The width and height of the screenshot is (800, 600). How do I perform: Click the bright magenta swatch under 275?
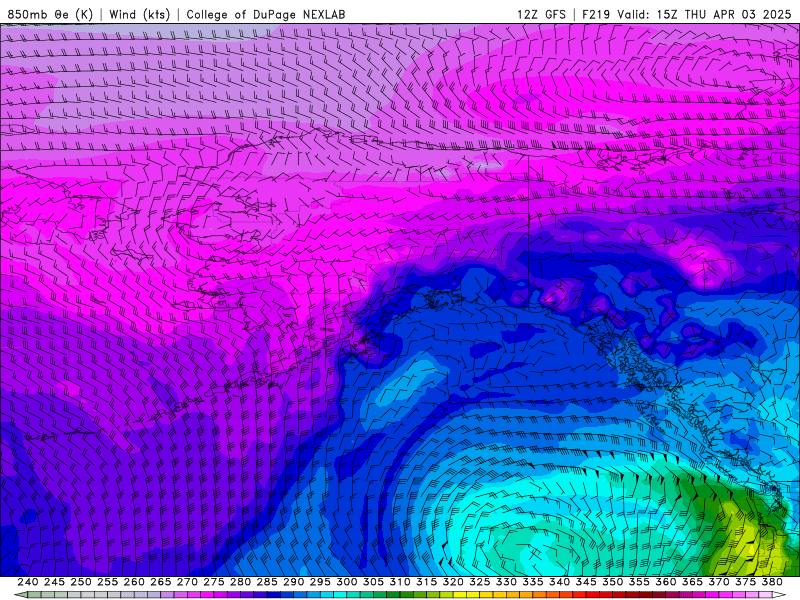click(207, 595)
